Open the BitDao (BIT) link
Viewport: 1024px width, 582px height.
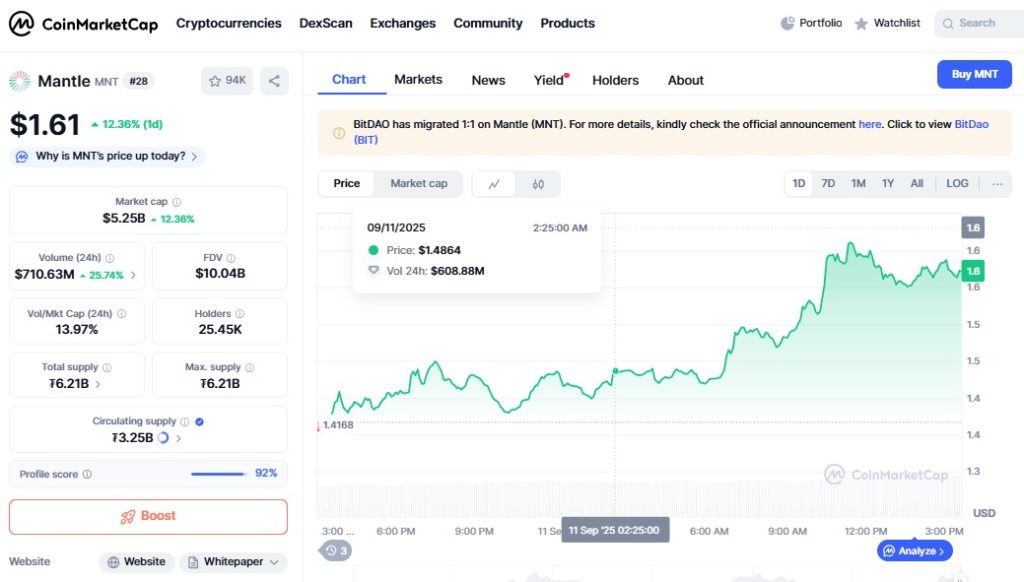pos(971,124)
